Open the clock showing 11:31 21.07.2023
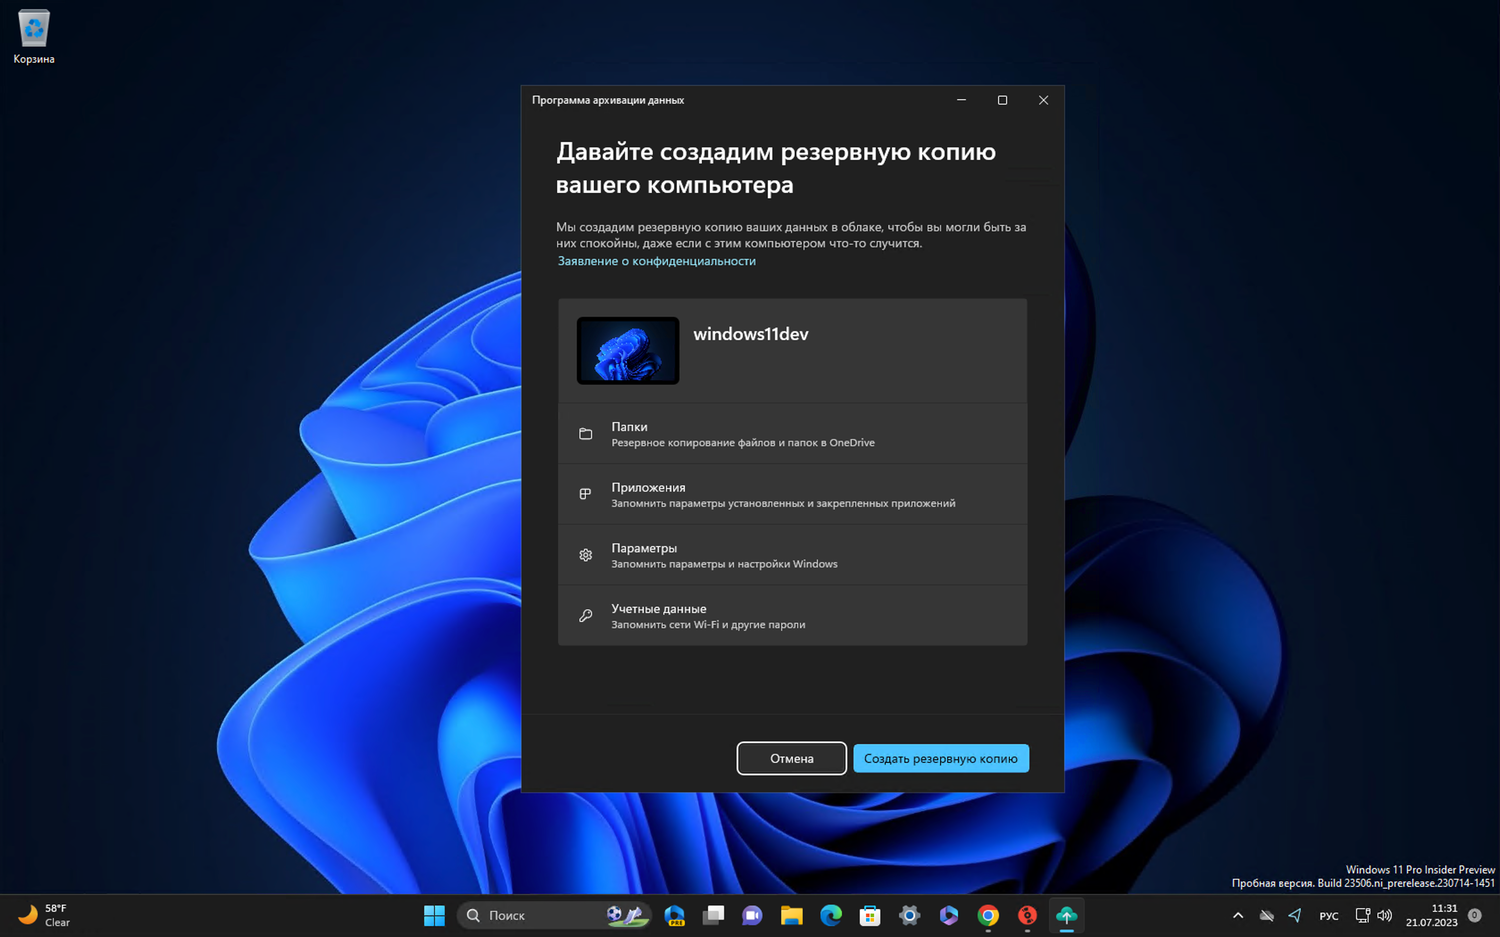Screen dimensions: 1500x937 [1432, 915]
